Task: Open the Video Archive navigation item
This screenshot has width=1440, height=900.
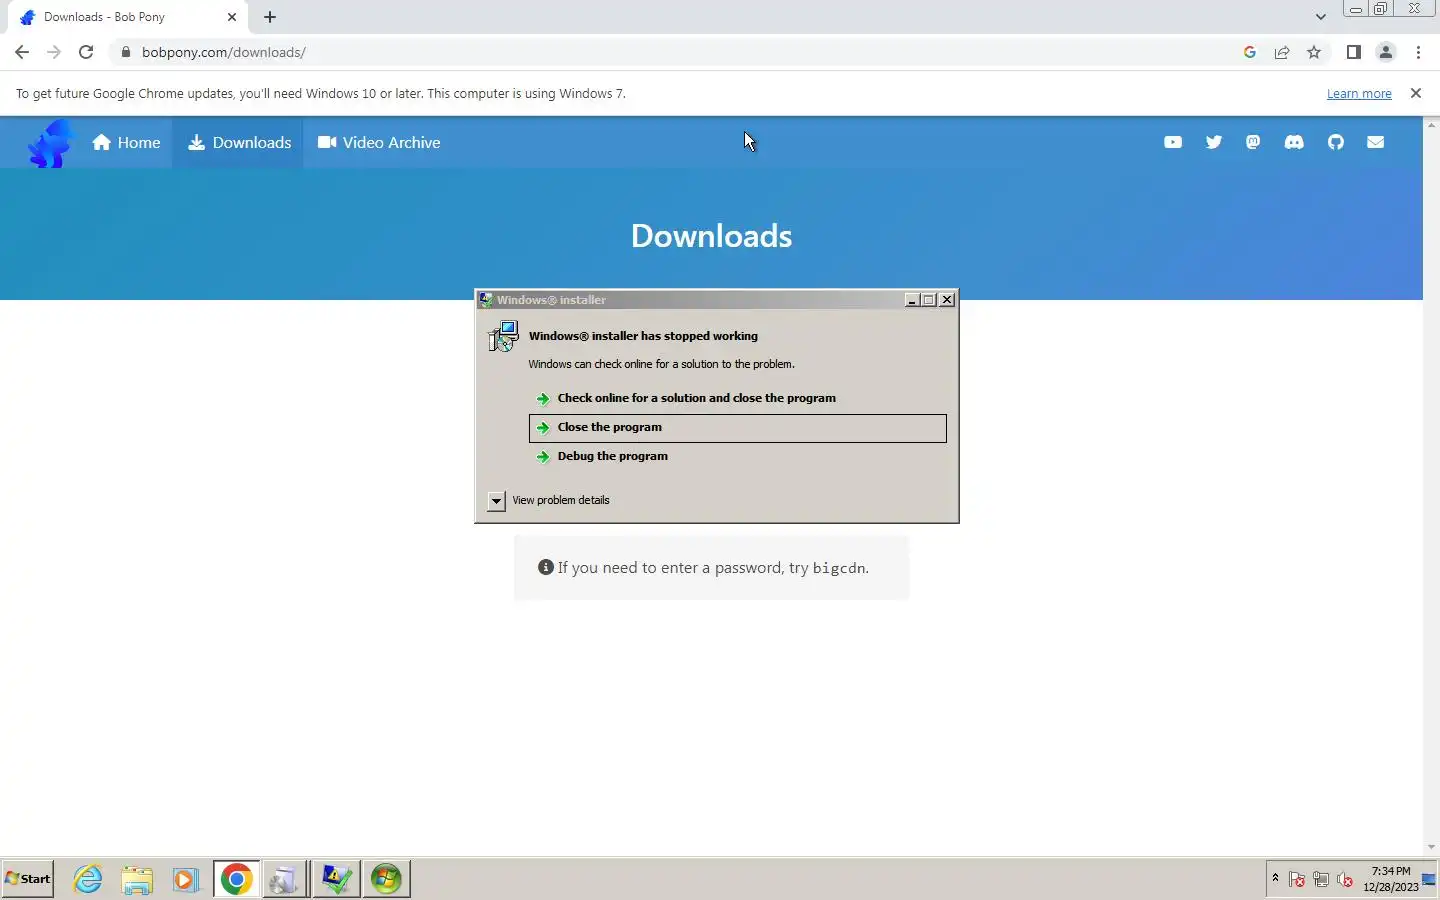Action: coord(379,142)
